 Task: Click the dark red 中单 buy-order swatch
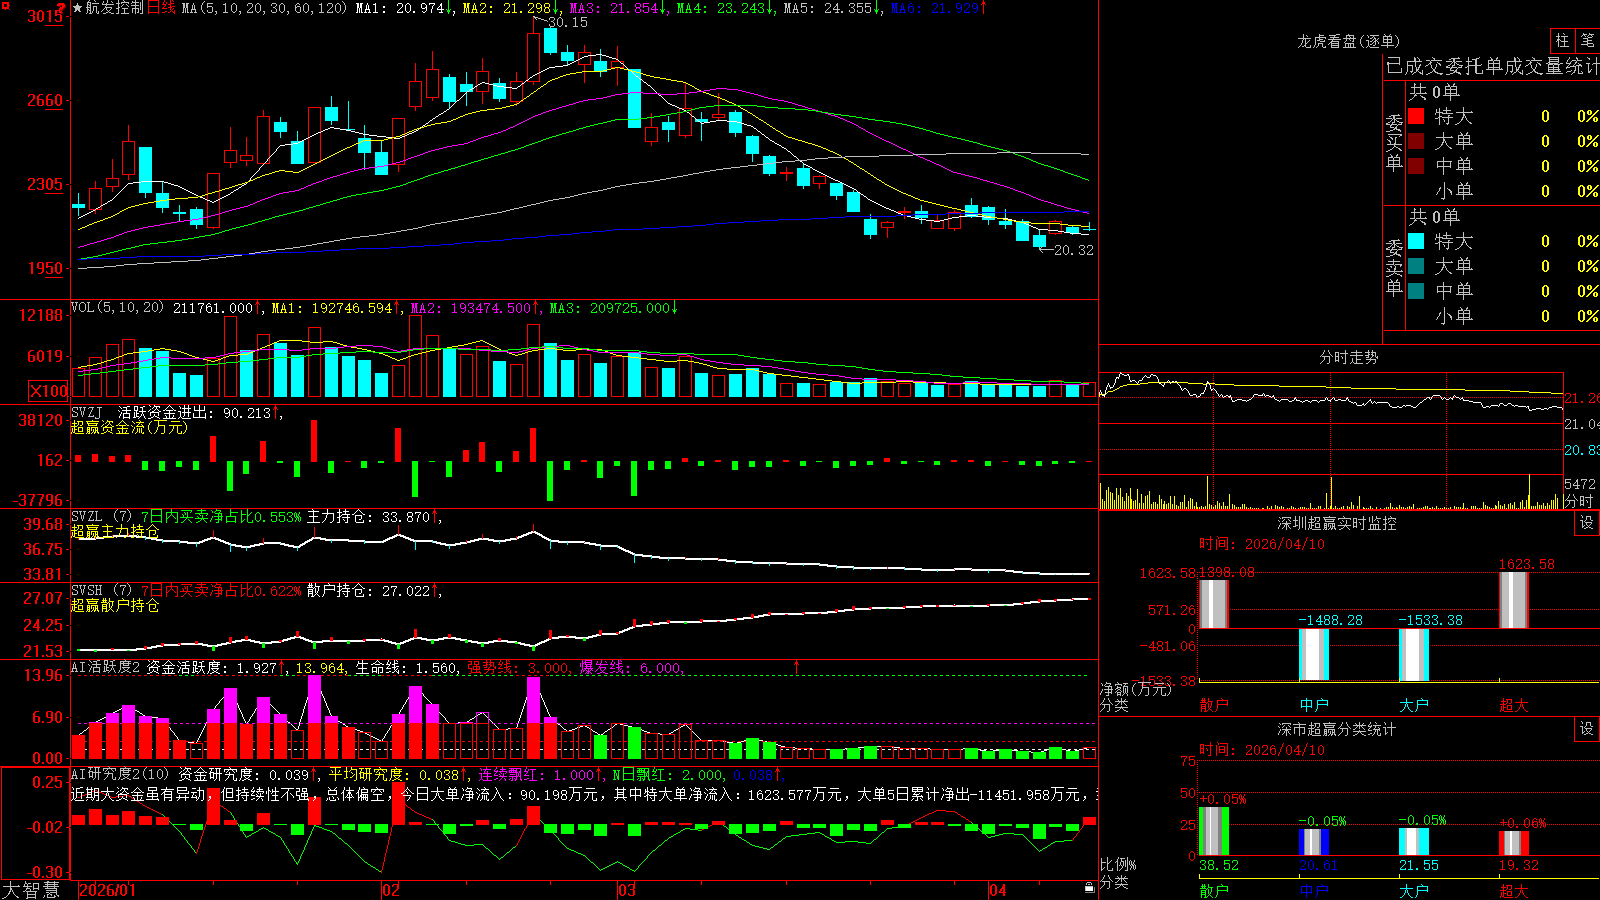(x=1416, y=166)
